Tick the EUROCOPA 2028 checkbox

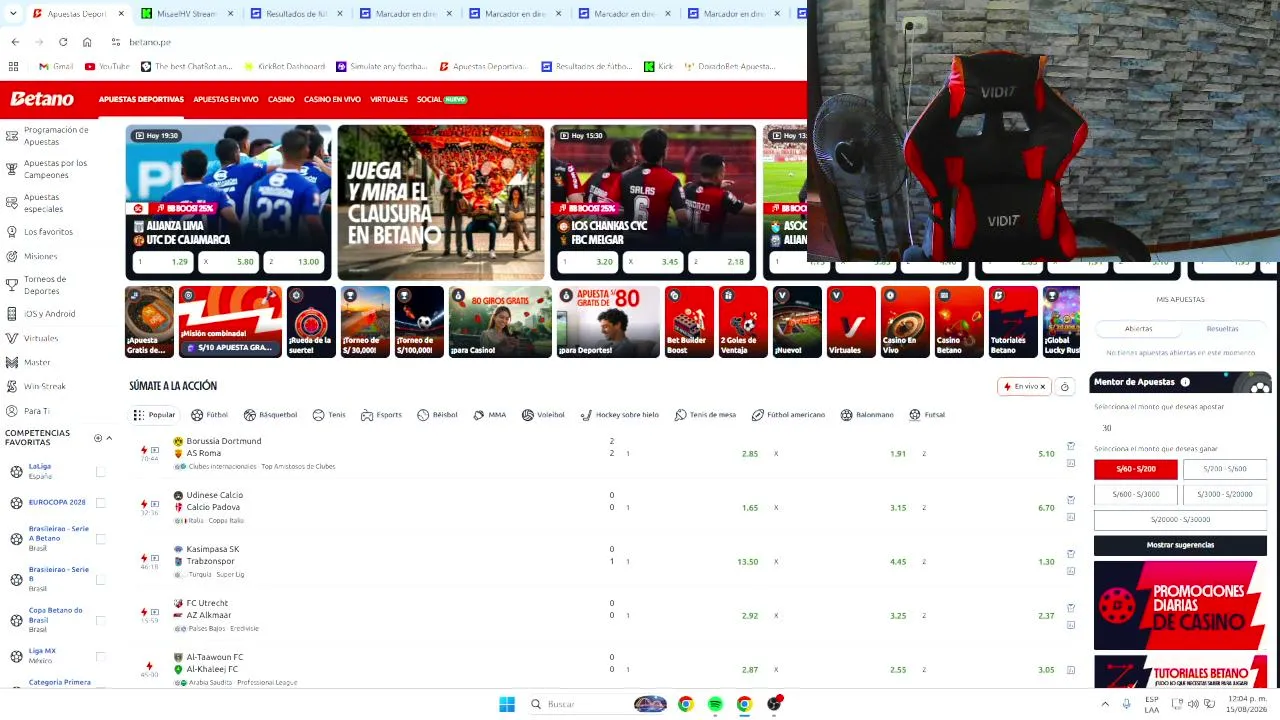pos(100,502)
